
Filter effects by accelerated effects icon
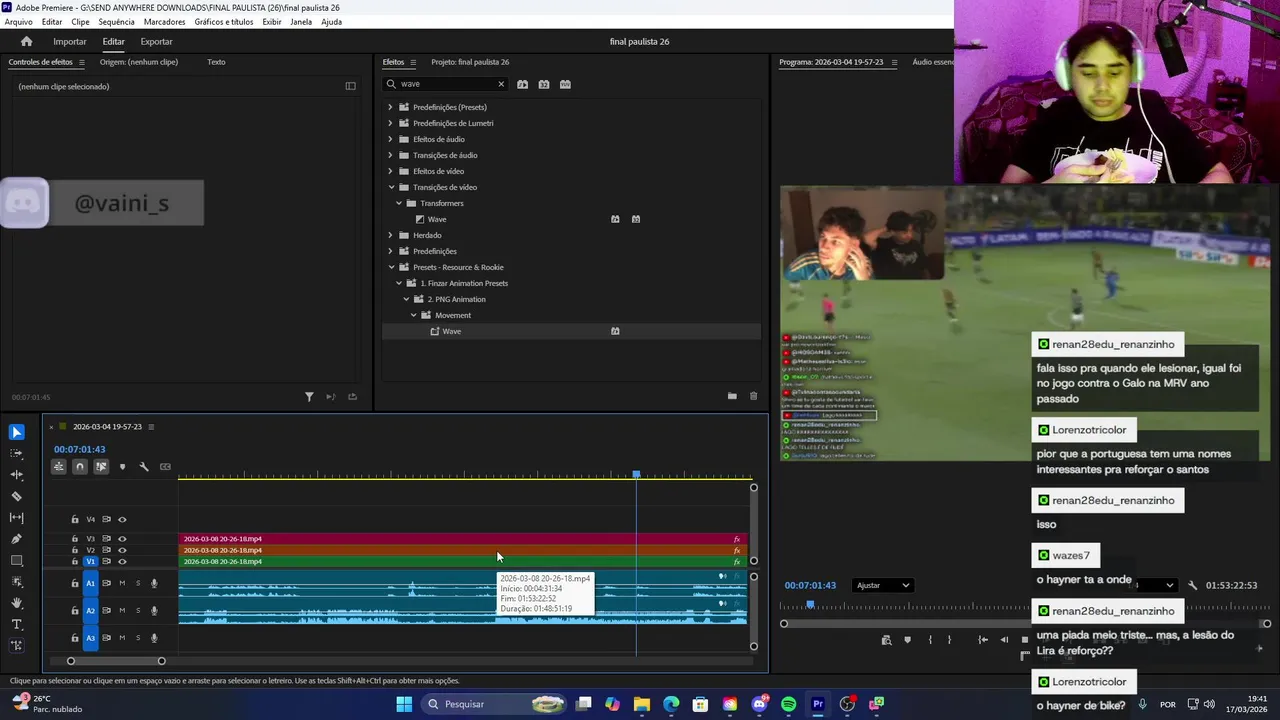tap(522, 84)
